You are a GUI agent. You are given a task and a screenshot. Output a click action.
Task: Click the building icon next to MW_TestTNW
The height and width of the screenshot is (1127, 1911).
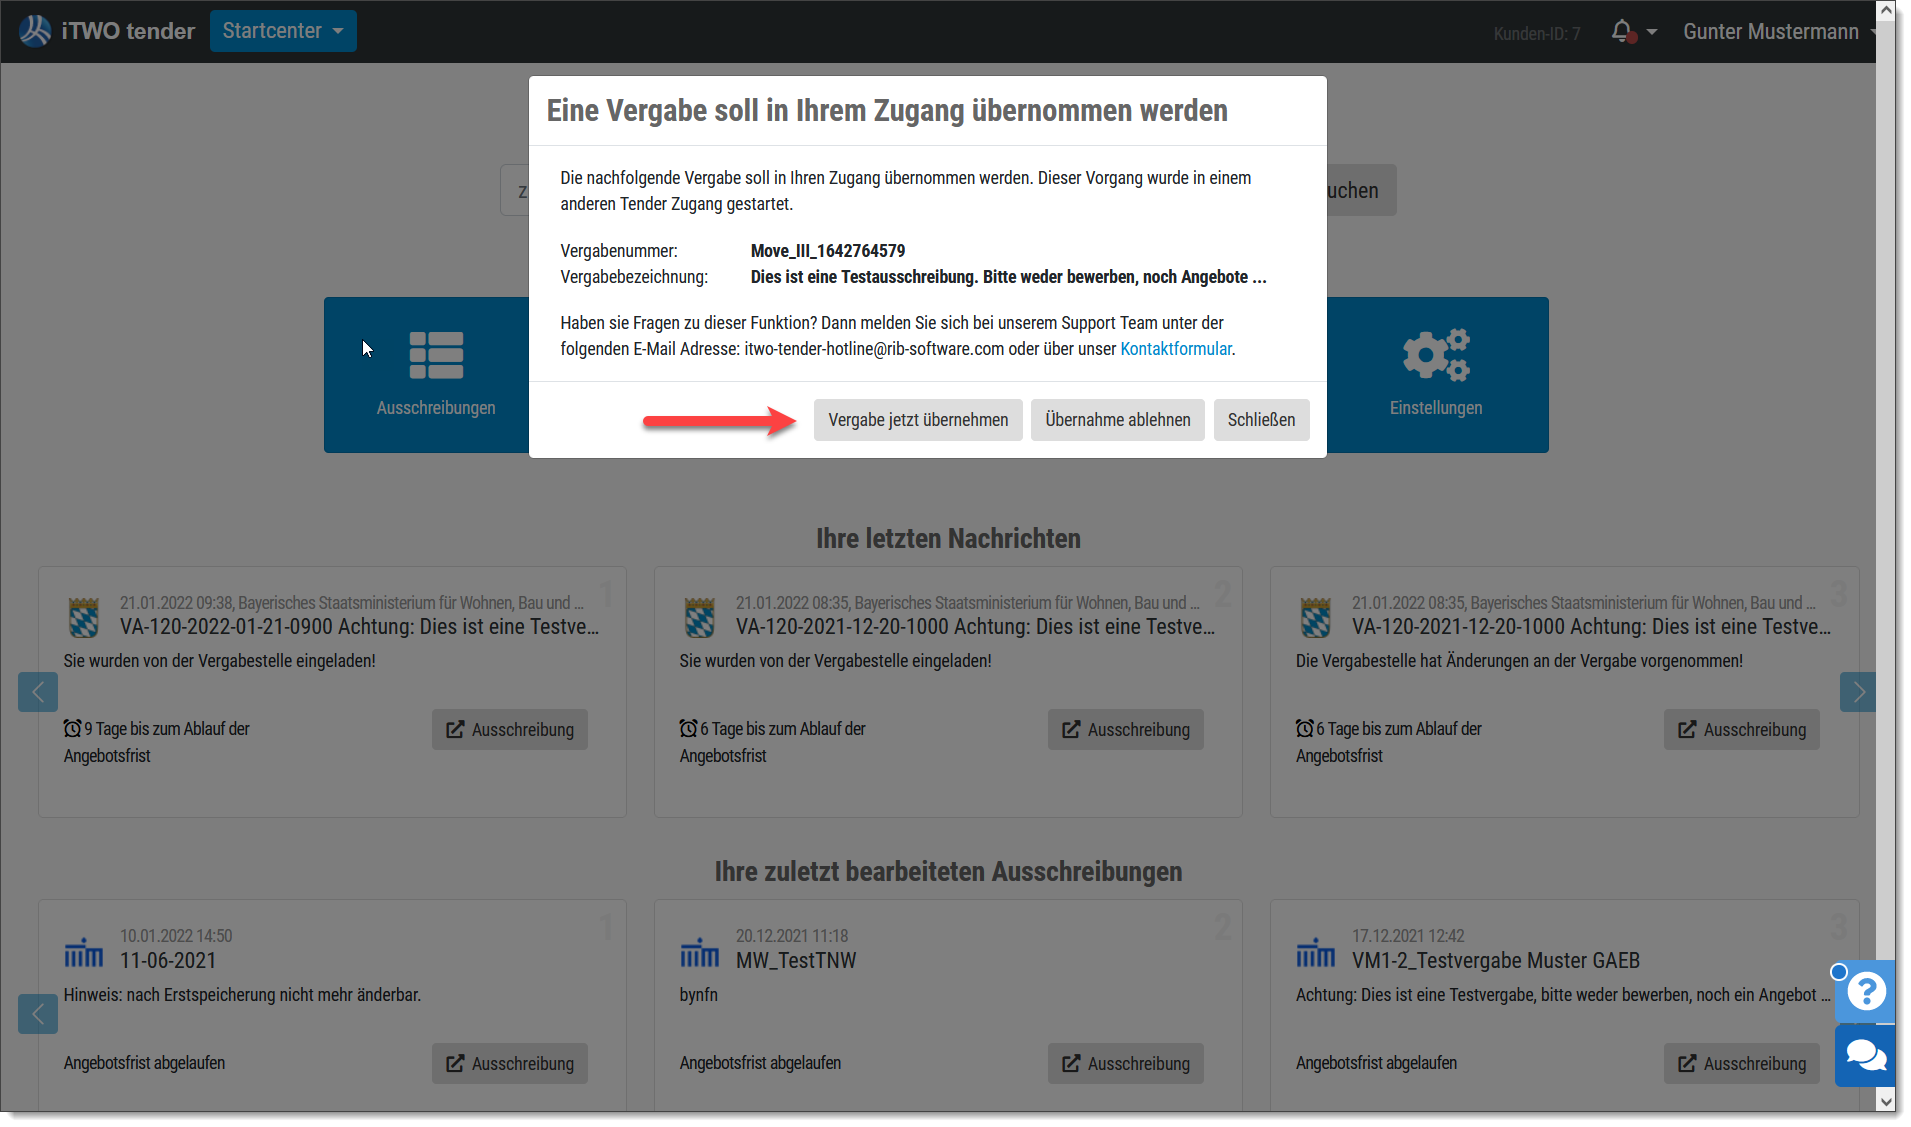(x=700, y=952)
